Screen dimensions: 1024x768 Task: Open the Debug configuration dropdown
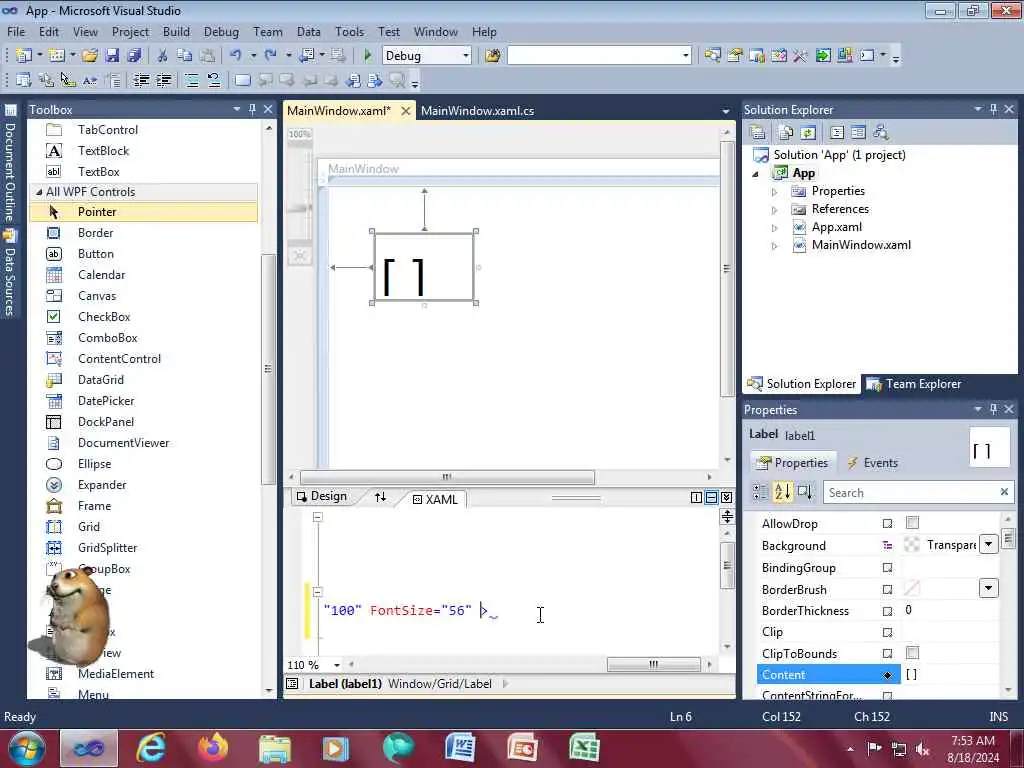[x=466, y=56]
